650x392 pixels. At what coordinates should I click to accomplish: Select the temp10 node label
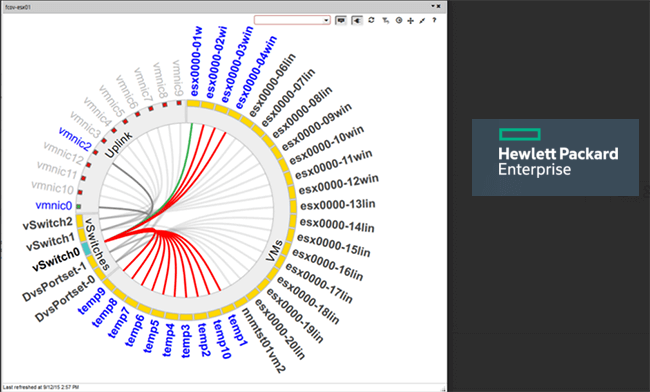click(222, 339)
